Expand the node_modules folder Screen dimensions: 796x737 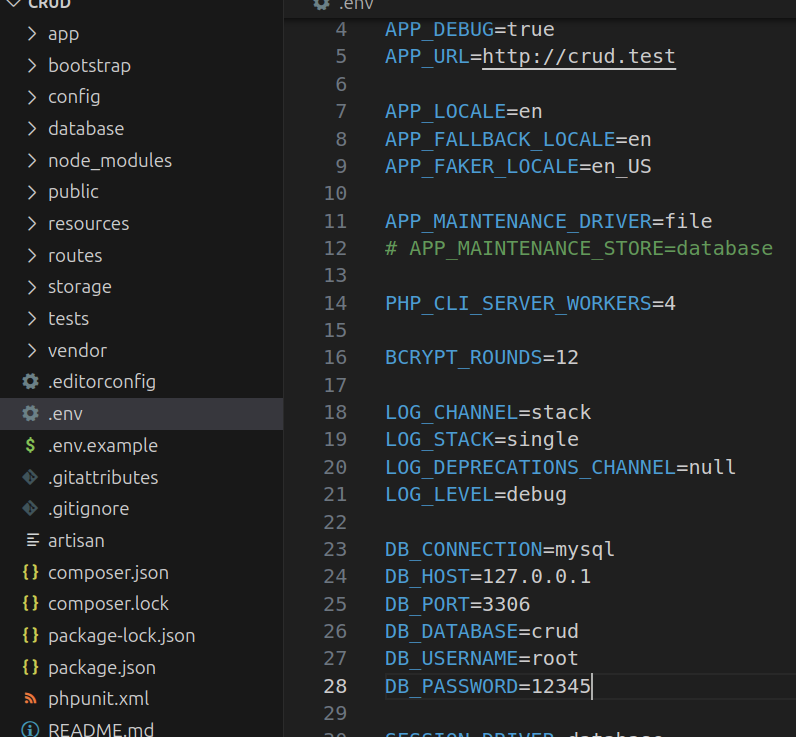109,160
